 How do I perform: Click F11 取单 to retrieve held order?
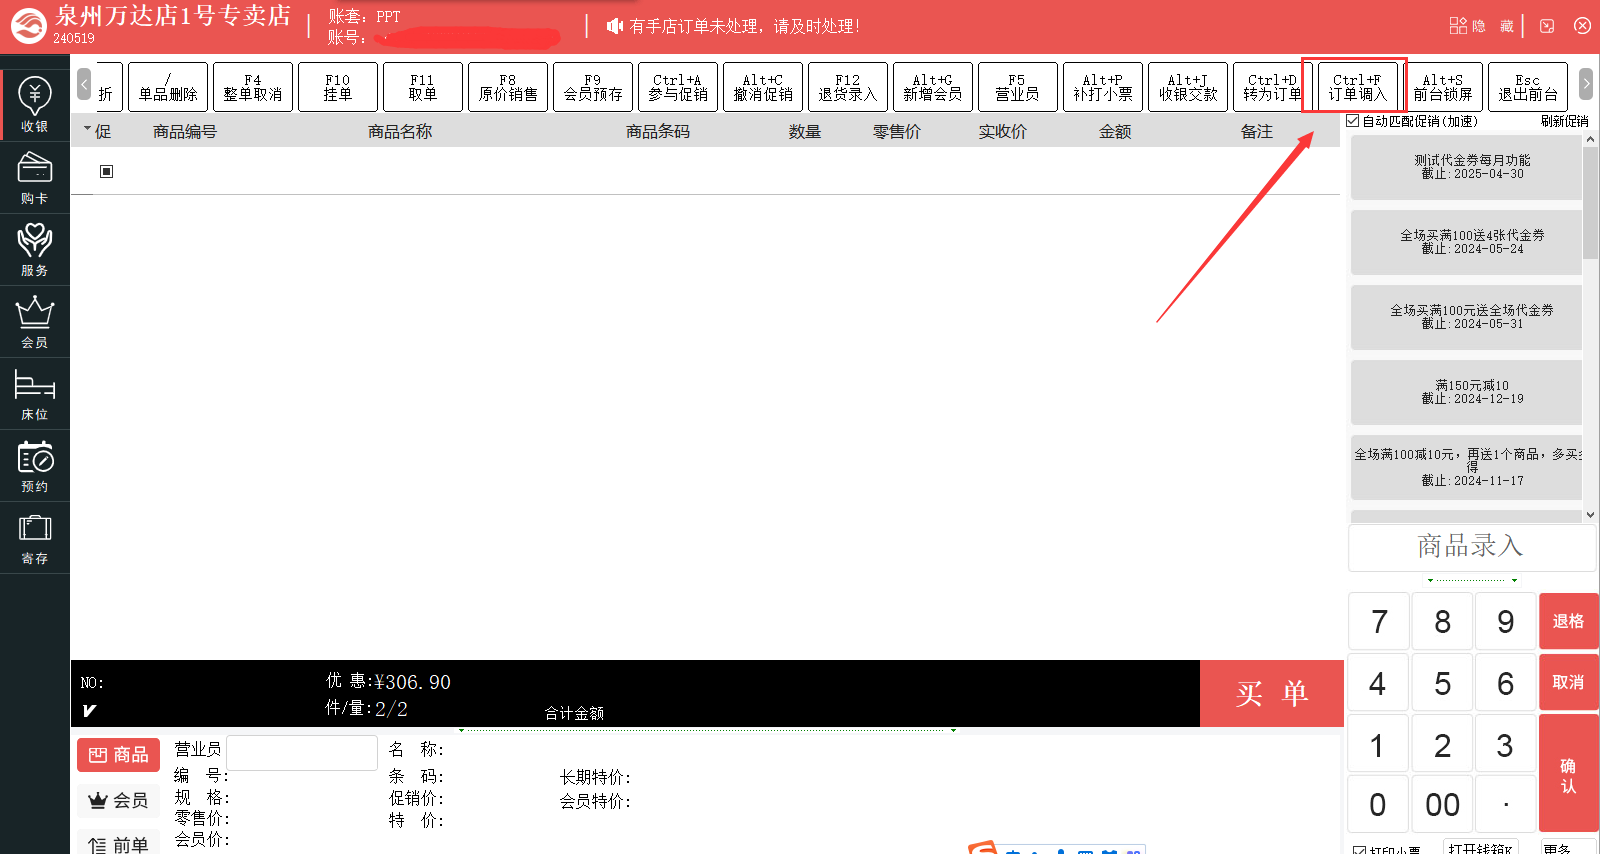point(423,87)
